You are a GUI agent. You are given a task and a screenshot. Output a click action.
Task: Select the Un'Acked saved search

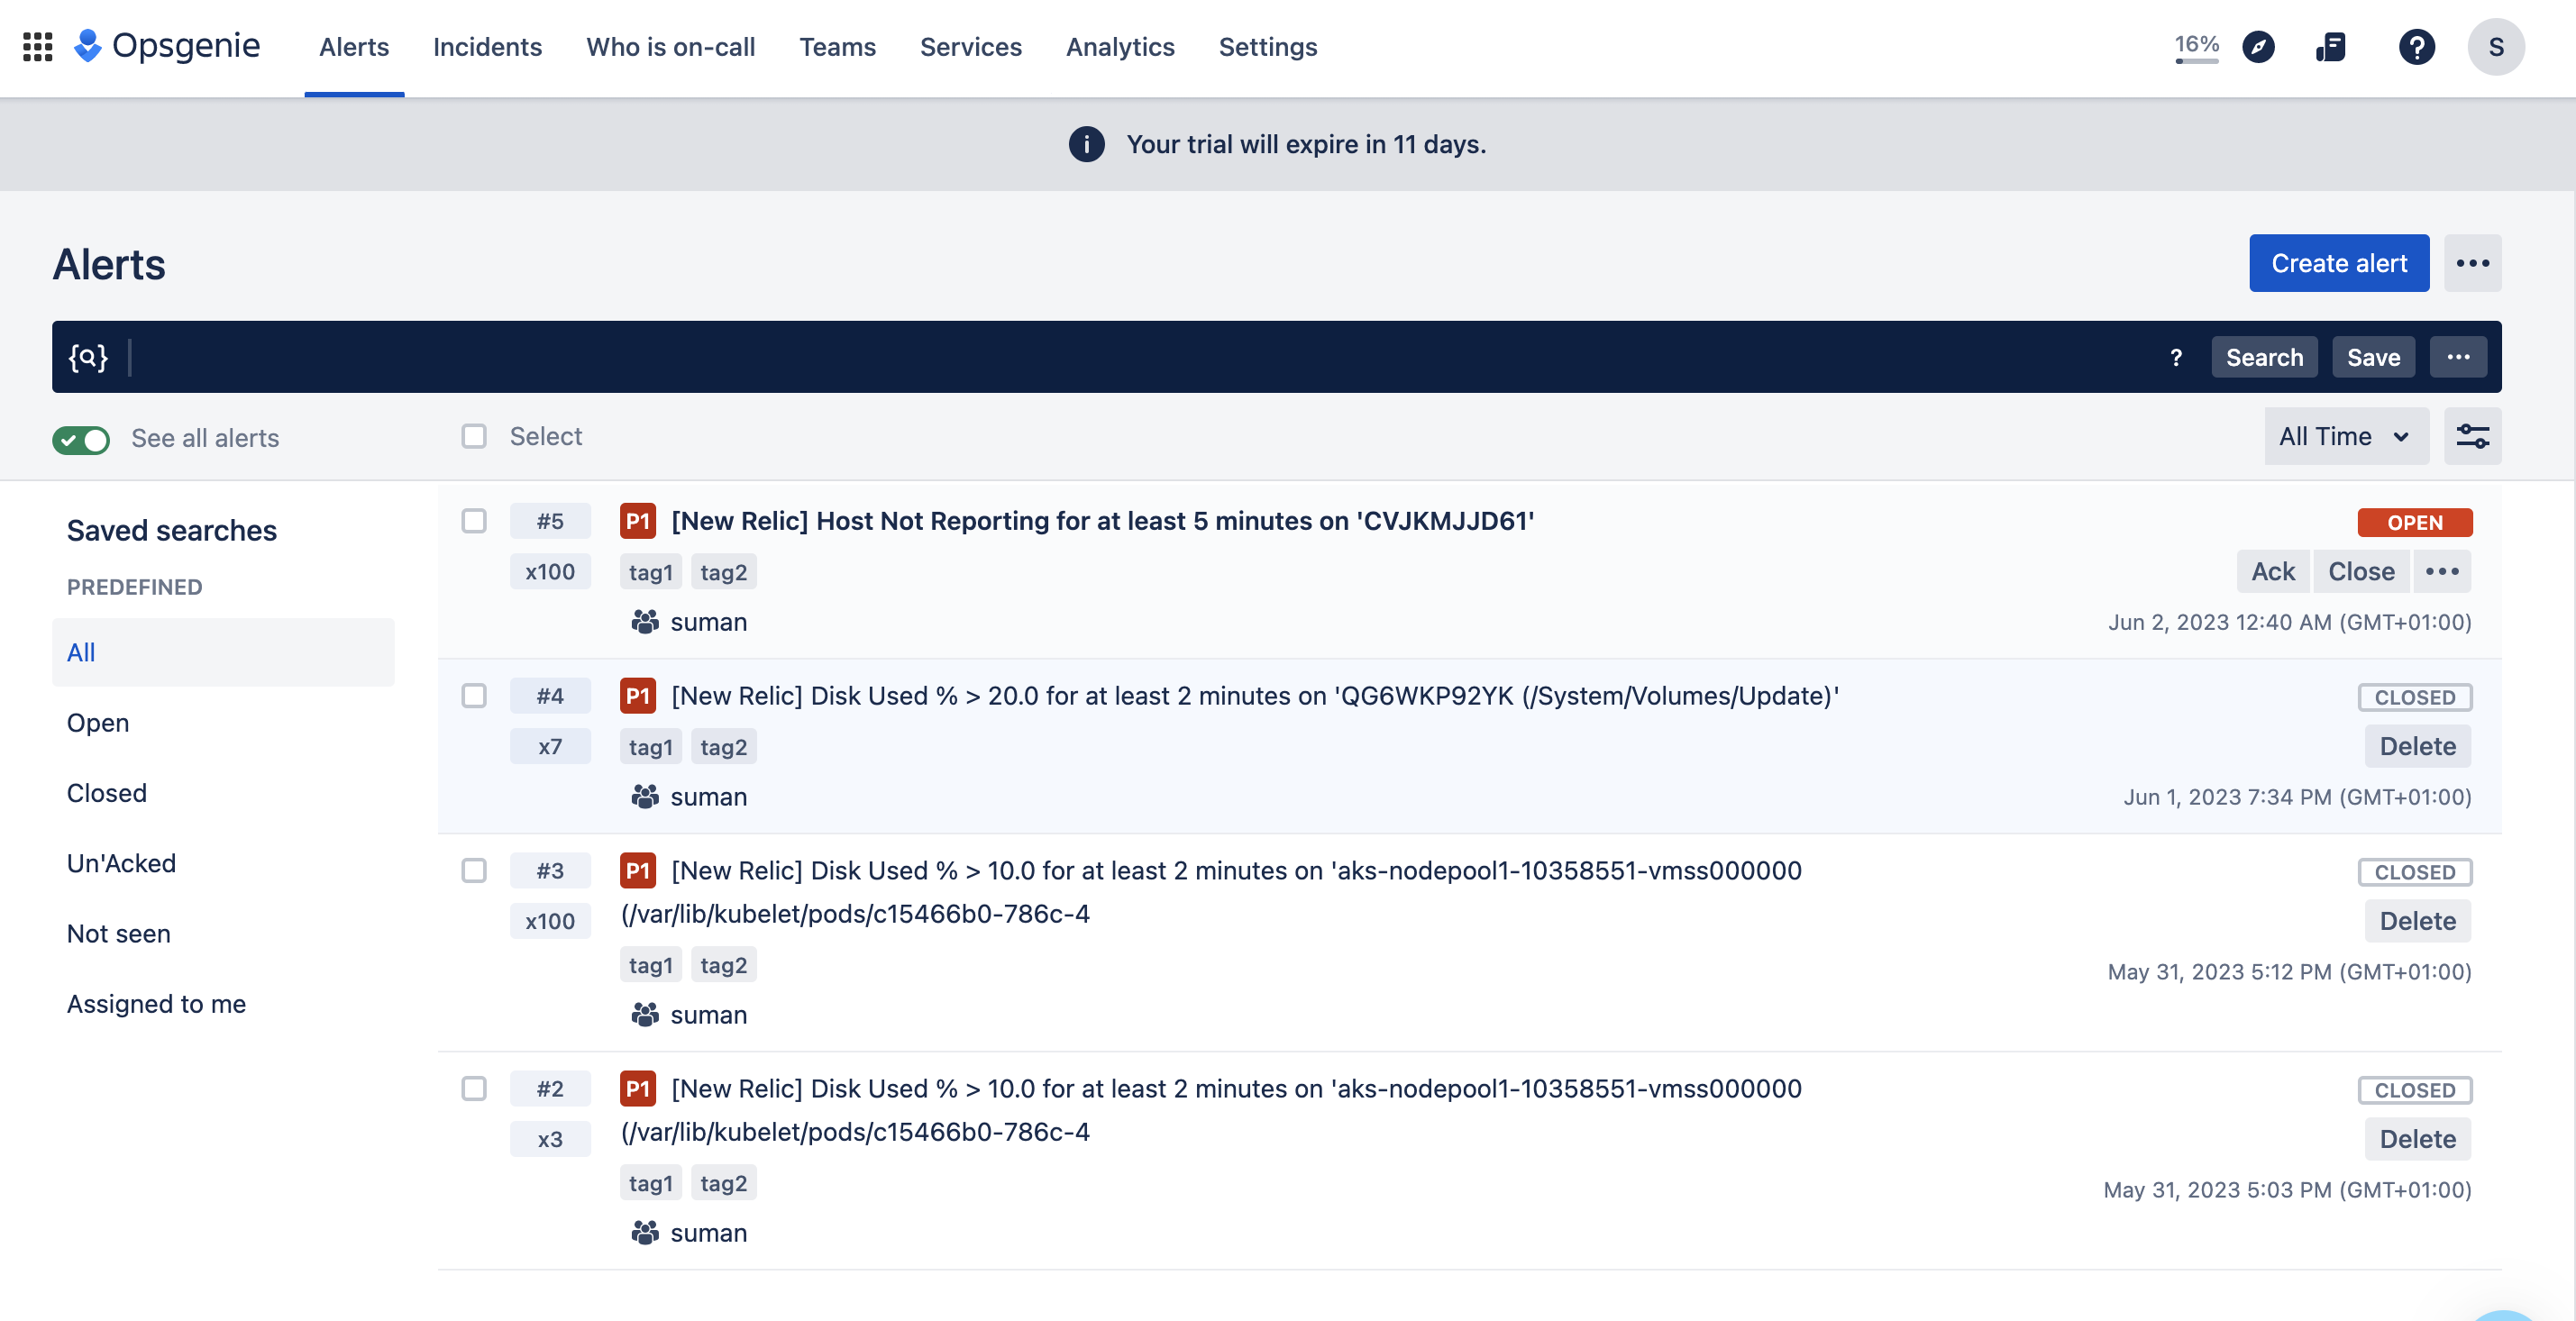(223, 863)
